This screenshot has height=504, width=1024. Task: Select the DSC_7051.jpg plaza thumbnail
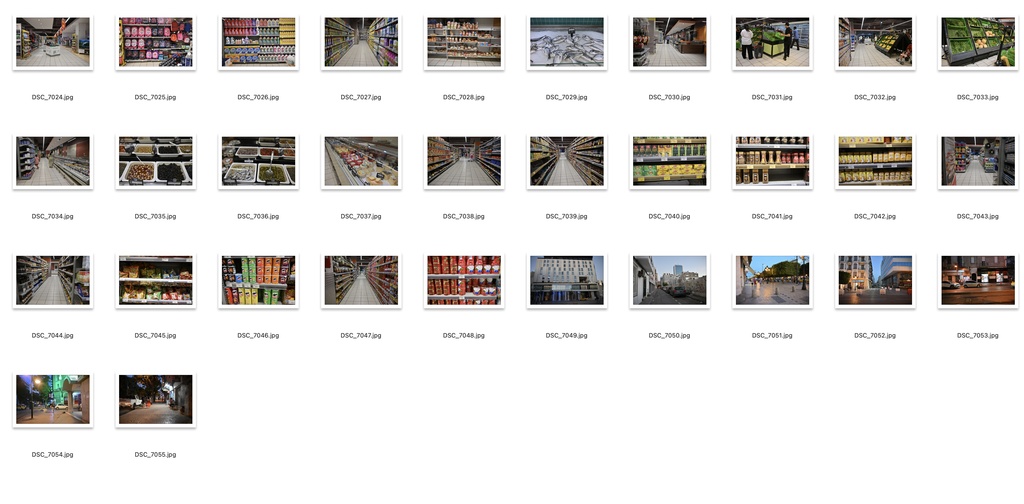click(772, 281)
